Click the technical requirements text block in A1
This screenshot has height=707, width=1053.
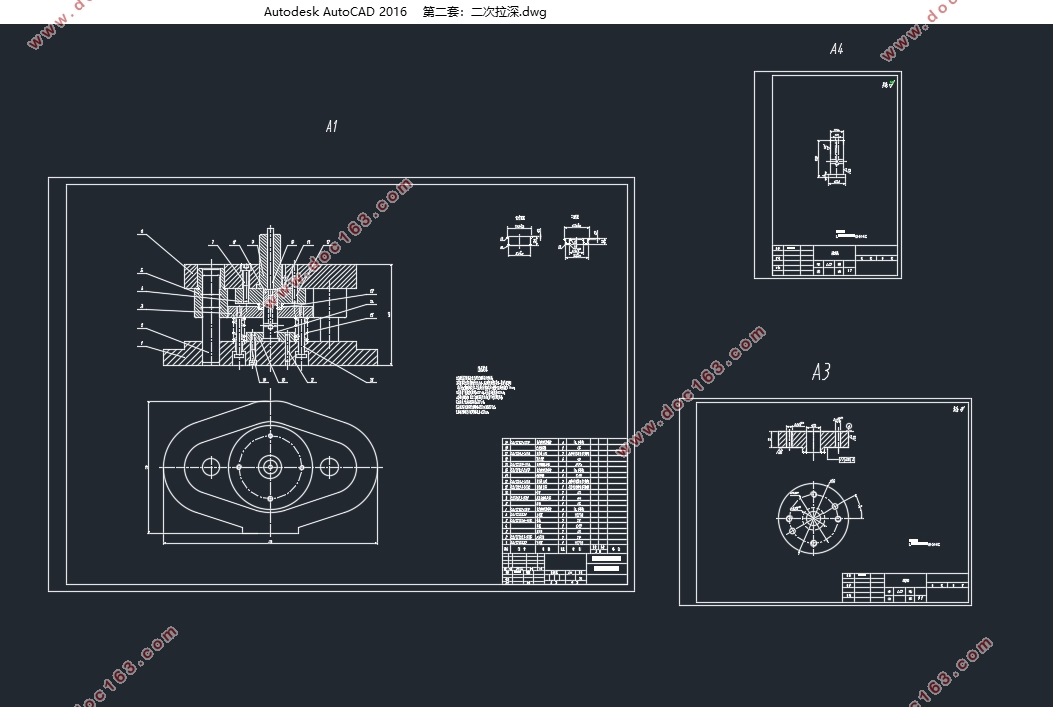pyautogui.click(x=485, y=391)
